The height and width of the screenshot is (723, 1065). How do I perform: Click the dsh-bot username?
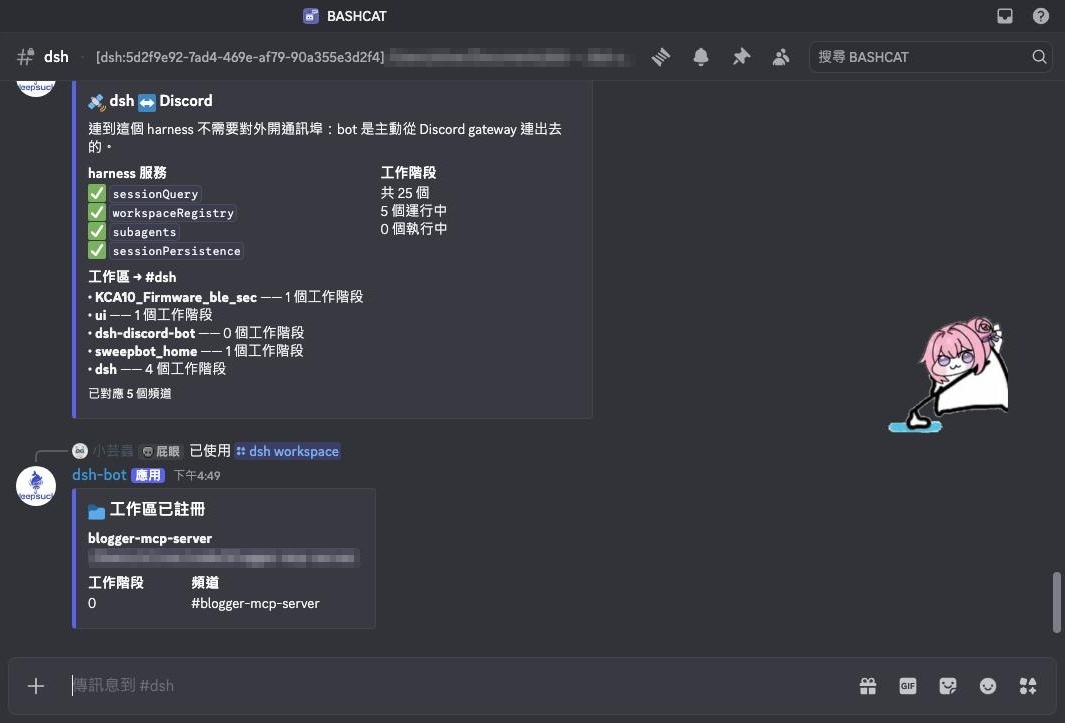point(99,475)
